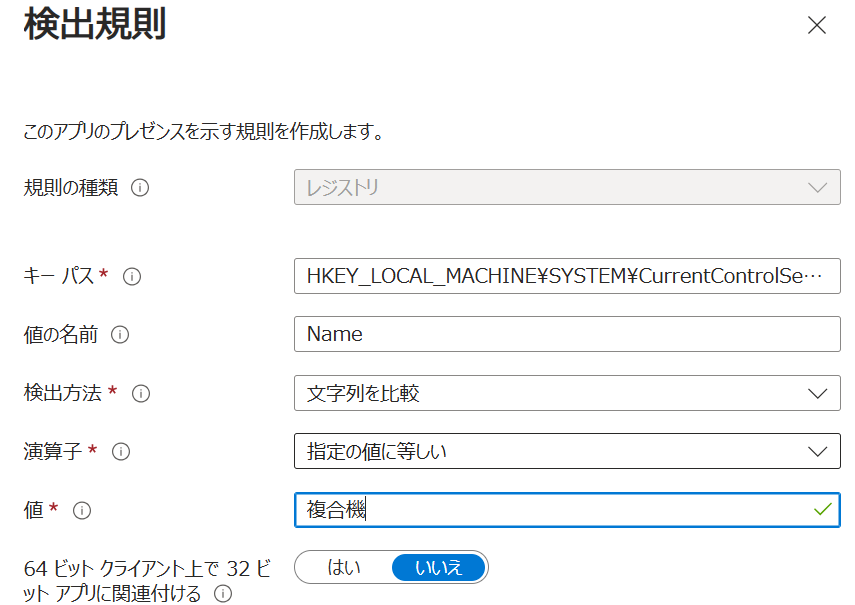Open the 検出方法 dropdown showing 文字列を比較
The image size is (855, 605).
566,393
